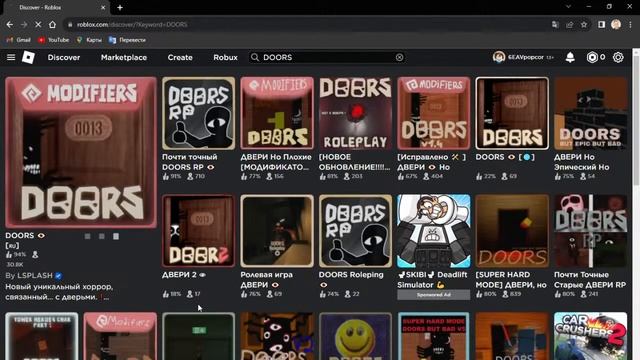Go to Marketplace page
This screenshot has width=640, height=360.
pyautogui.click(x=124, y=58)
